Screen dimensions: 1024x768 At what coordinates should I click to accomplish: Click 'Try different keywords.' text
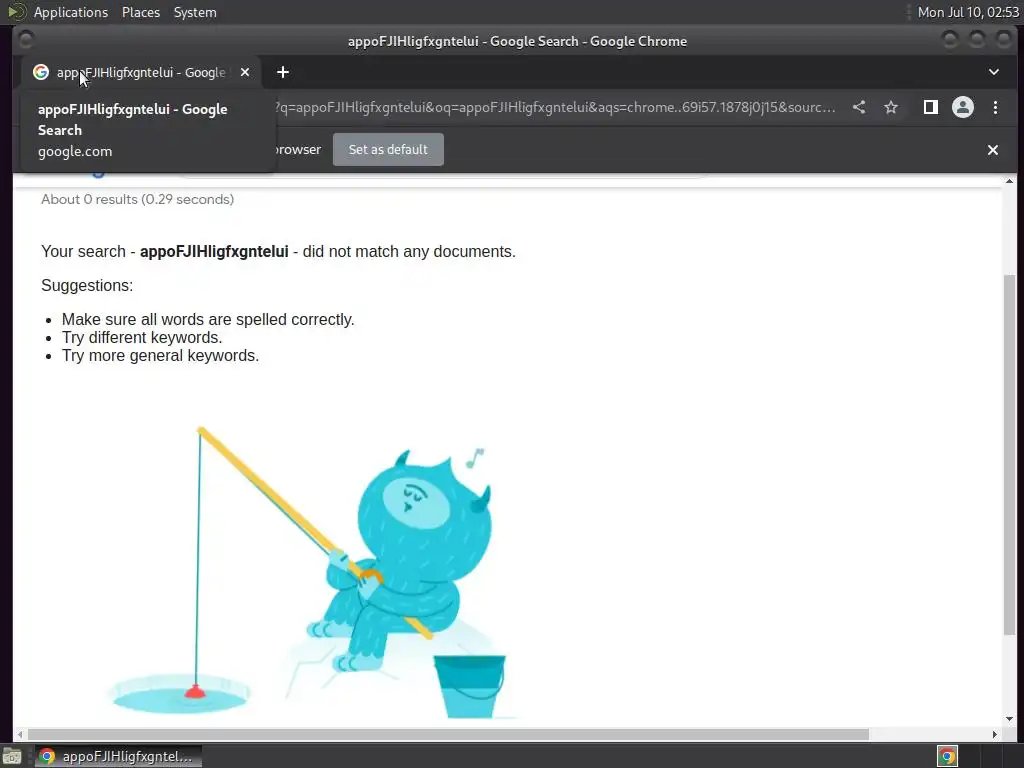click(x=142, y=338)
